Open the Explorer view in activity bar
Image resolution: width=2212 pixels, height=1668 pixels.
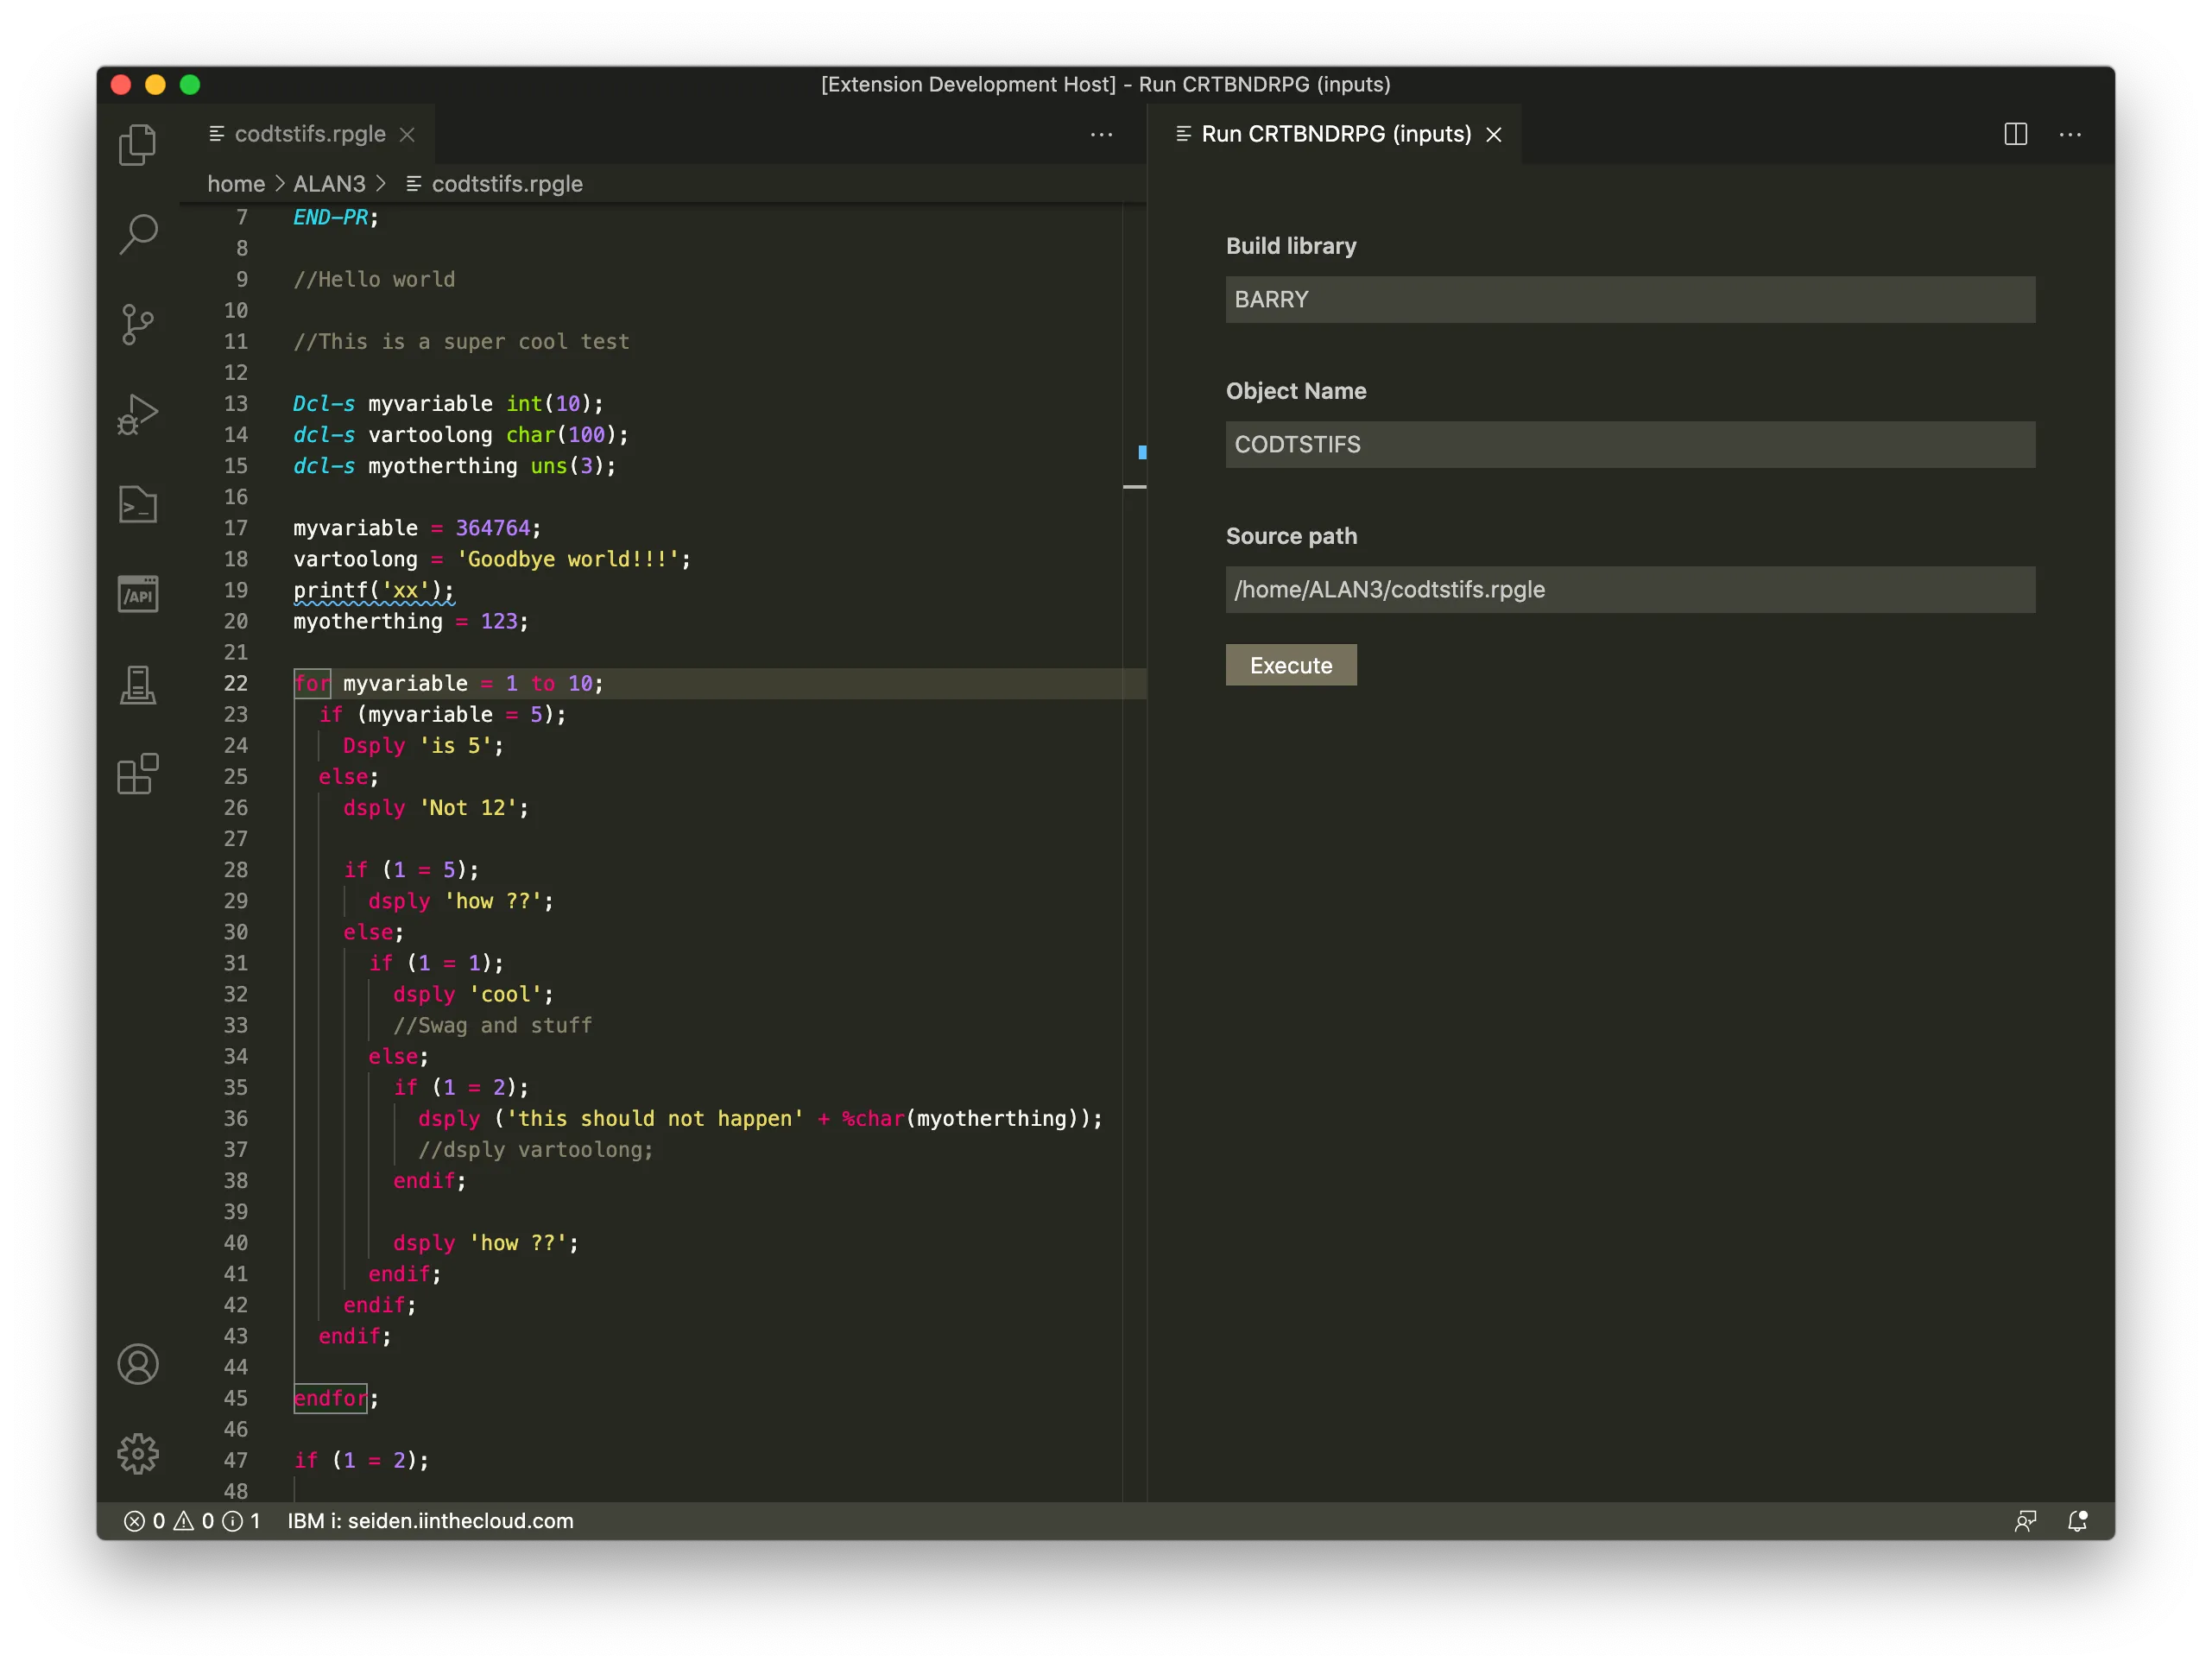point(138,144)
